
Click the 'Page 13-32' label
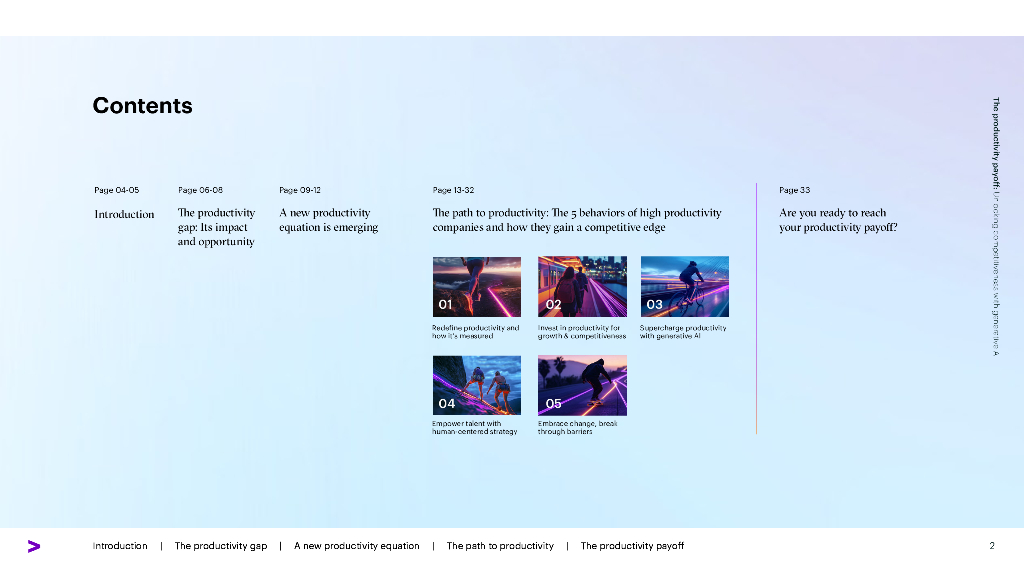pos(453,190)
